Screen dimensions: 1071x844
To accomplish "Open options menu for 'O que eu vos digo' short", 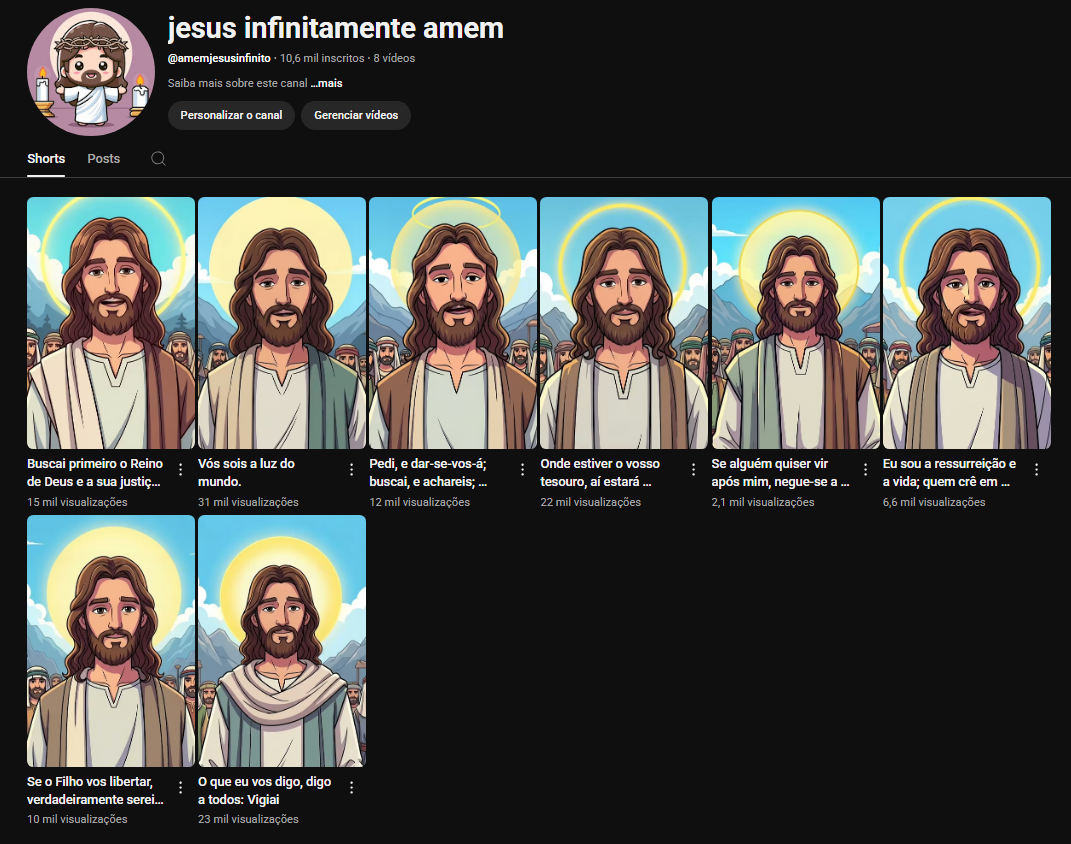I will [352, 787].
